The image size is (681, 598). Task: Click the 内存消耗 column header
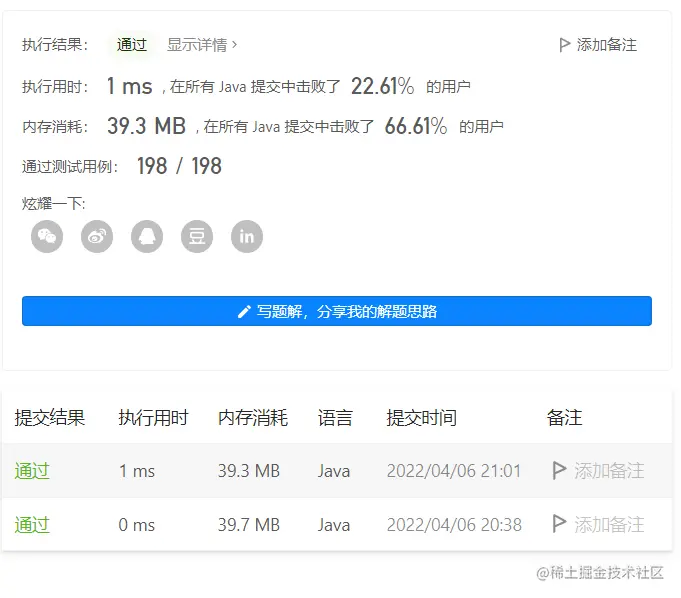click(x=253, y=418)
